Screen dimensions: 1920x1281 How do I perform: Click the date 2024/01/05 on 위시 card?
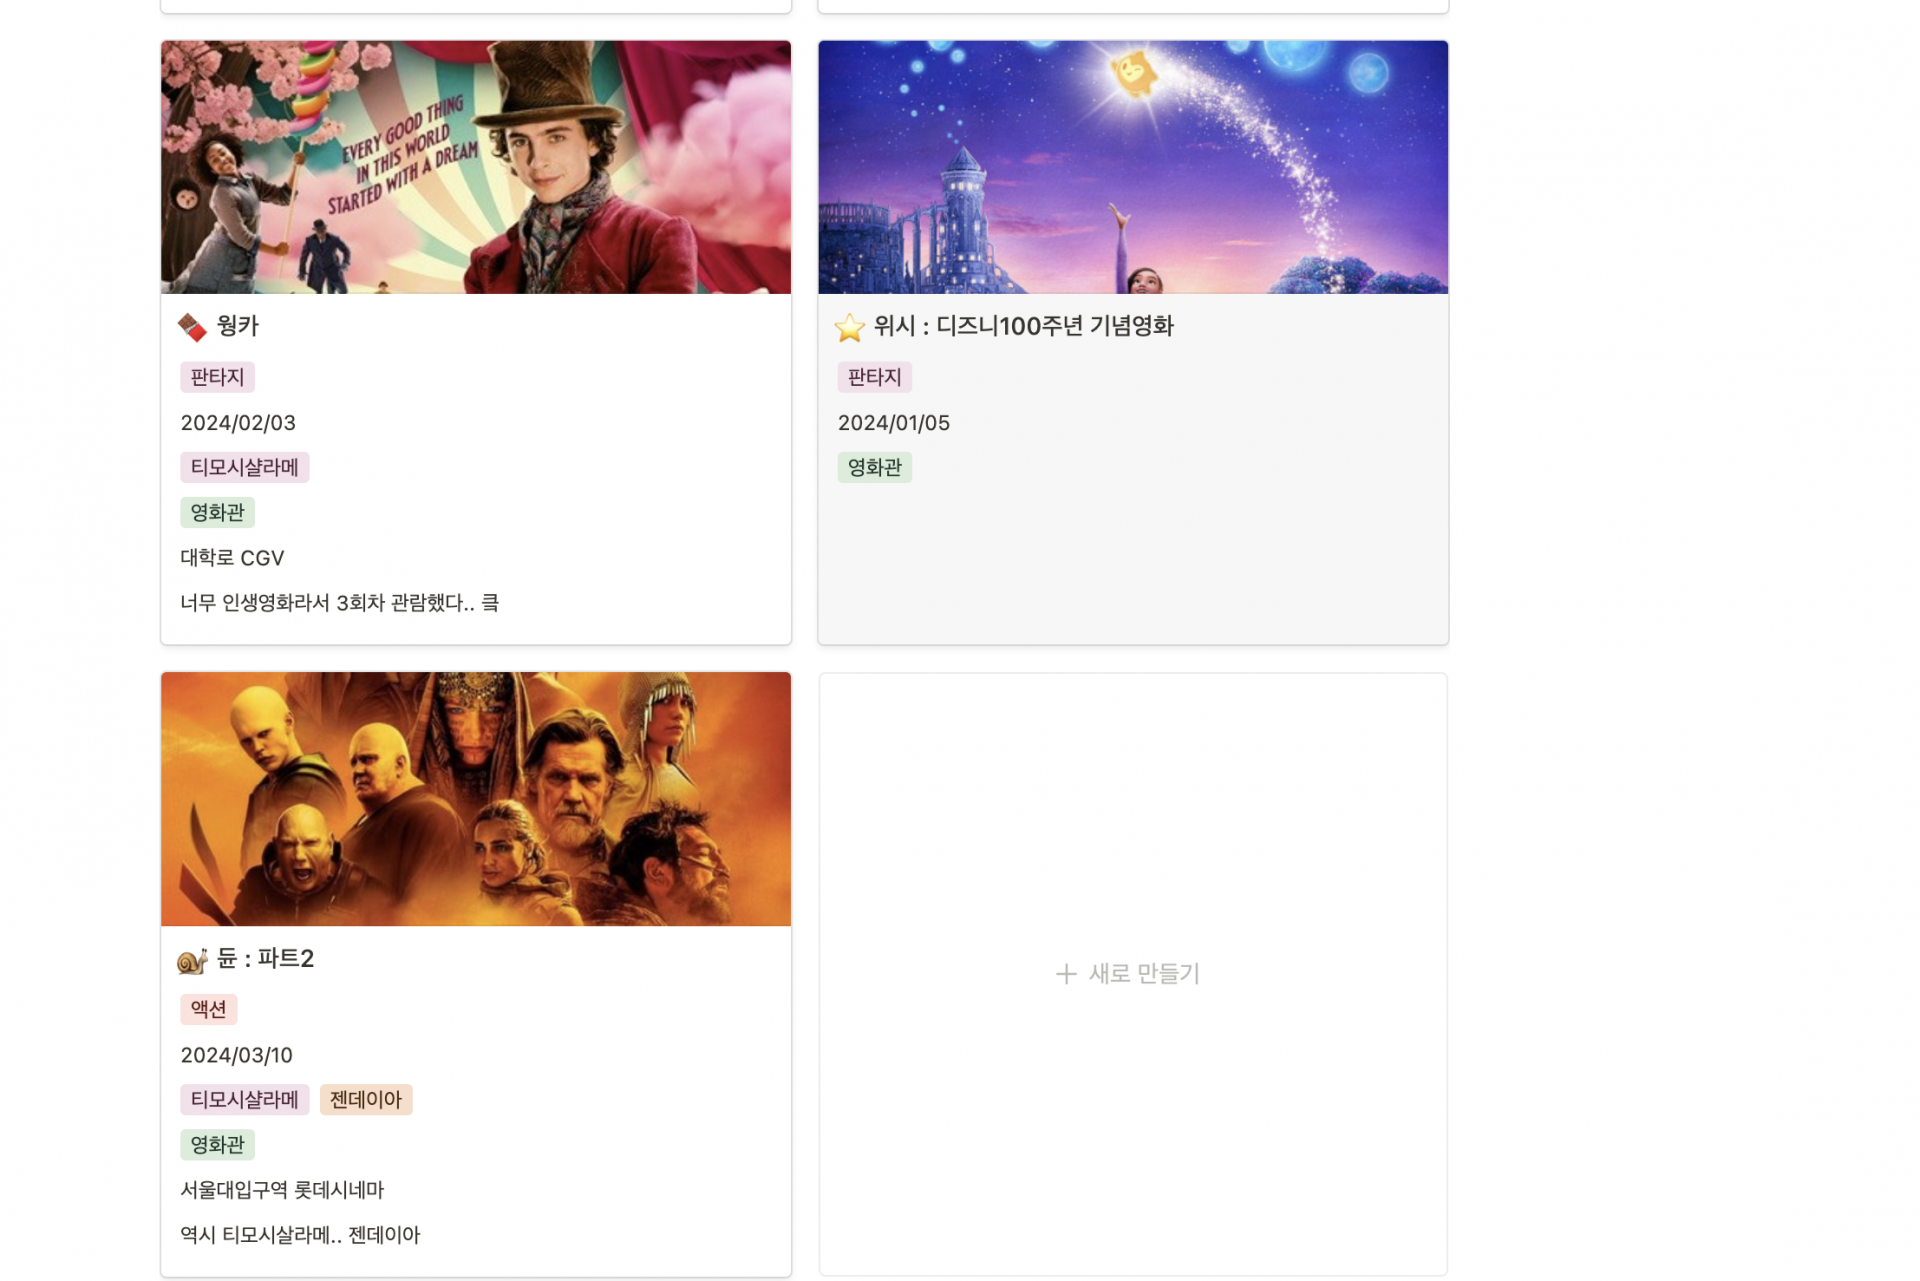894,423
